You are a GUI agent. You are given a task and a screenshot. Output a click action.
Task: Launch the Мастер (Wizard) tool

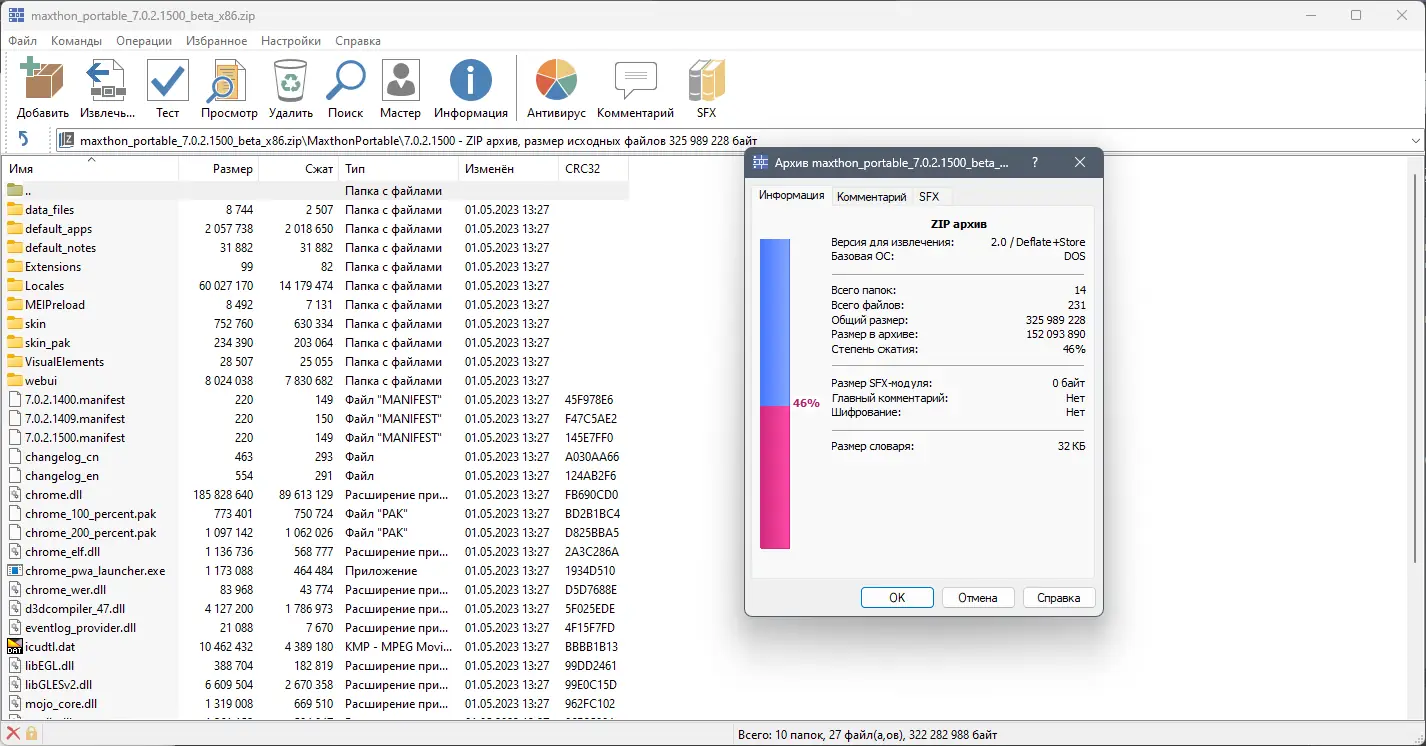tap(400, 80)
